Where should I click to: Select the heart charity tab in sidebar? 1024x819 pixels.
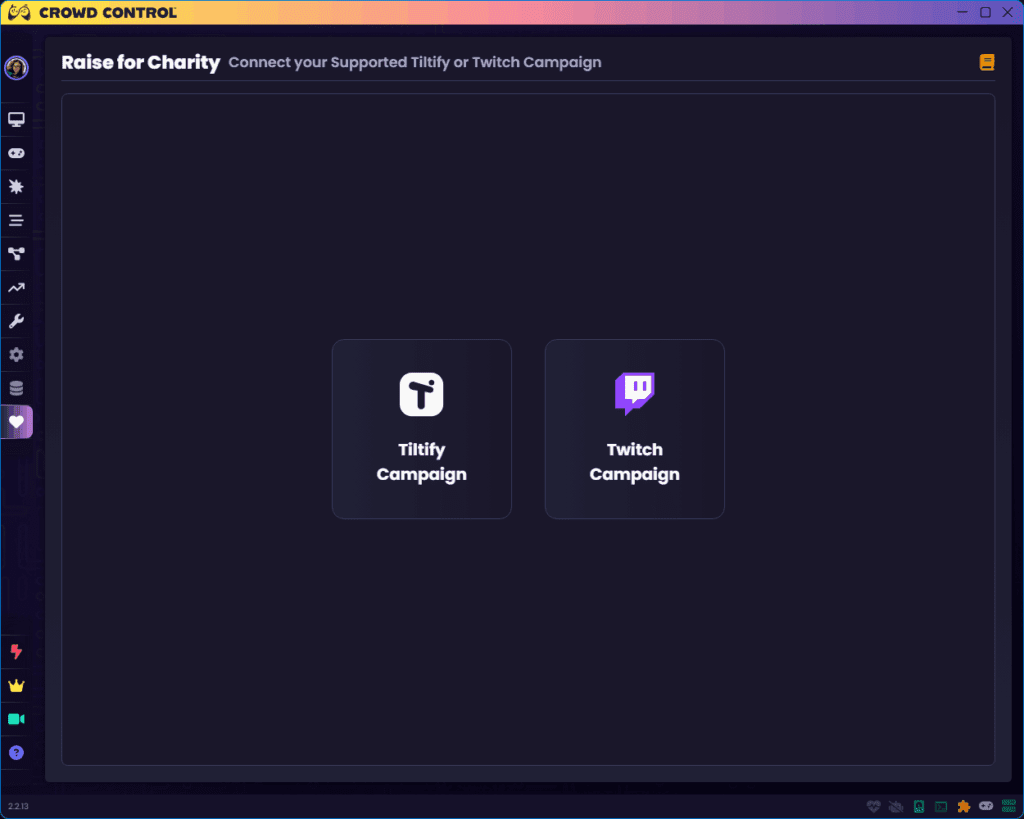16,422
